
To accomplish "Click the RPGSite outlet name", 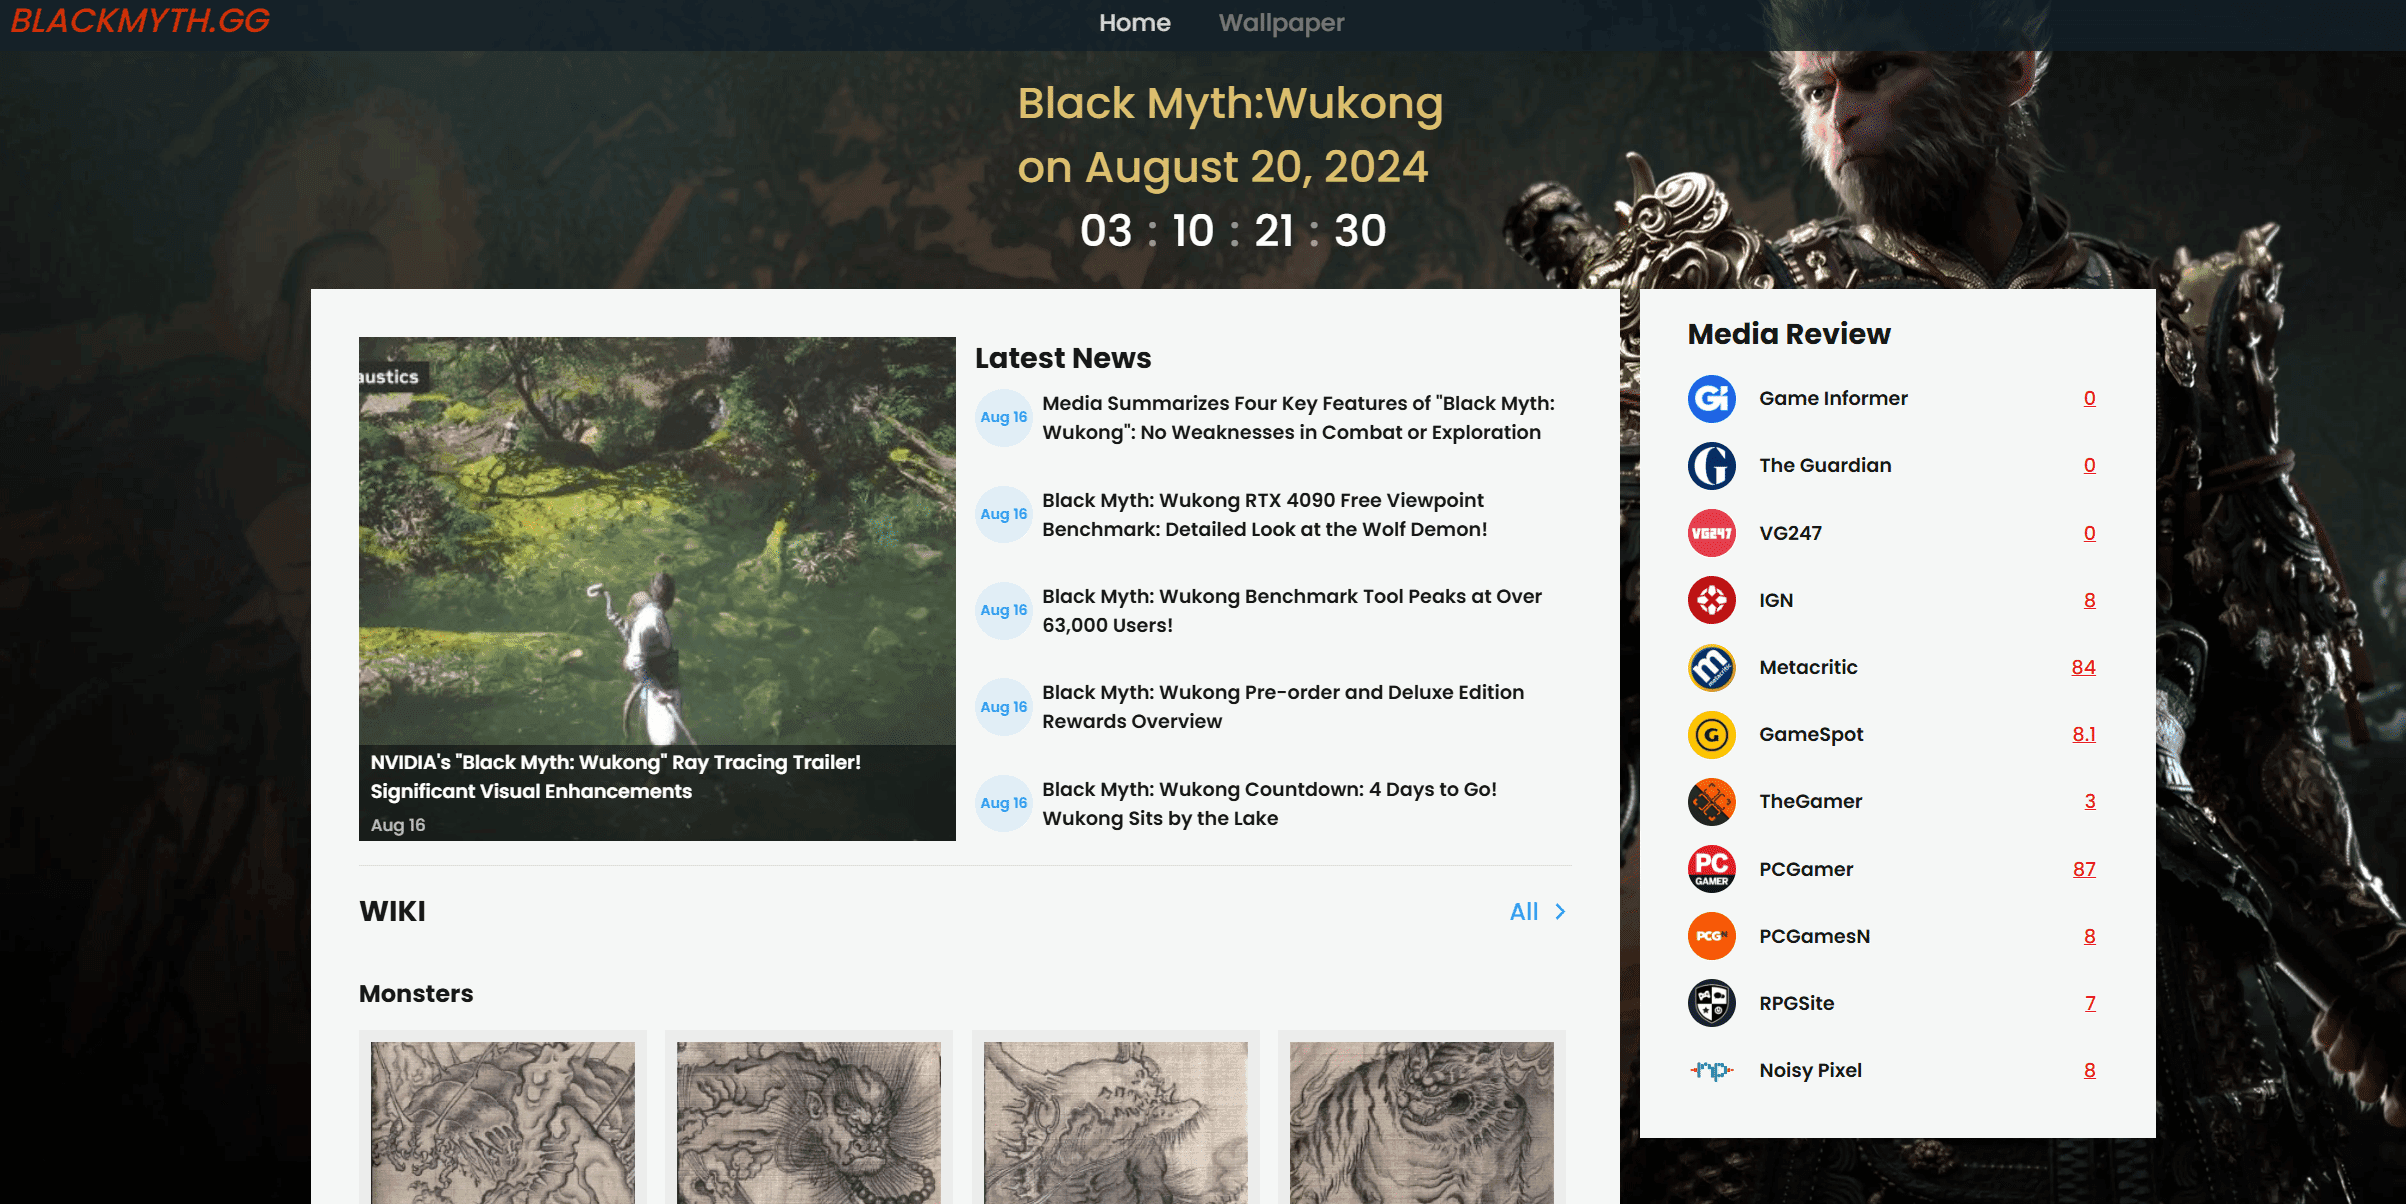I will coord(1796,1004).
